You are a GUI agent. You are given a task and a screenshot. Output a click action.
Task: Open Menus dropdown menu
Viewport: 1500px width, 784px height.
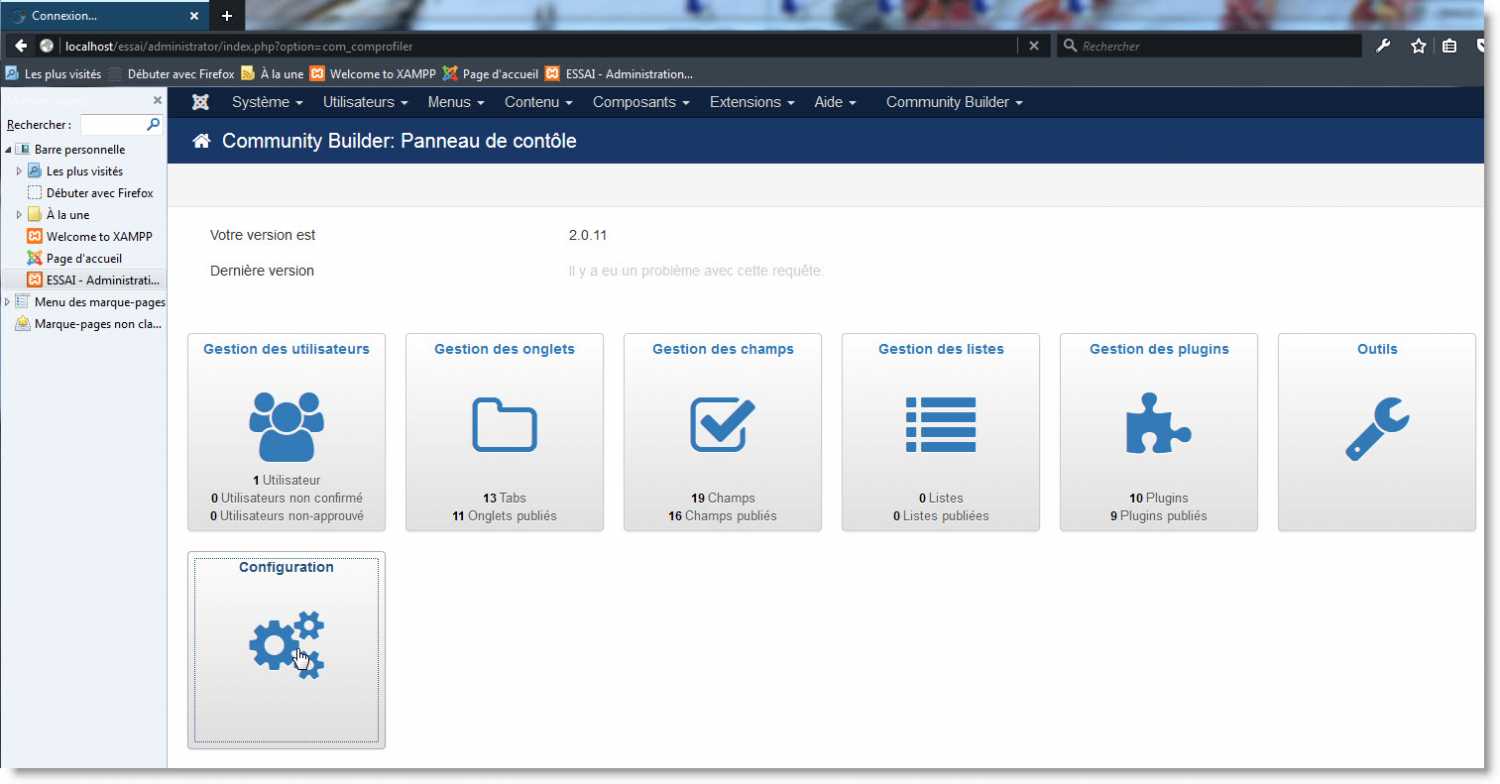click(x=456, y=102)
